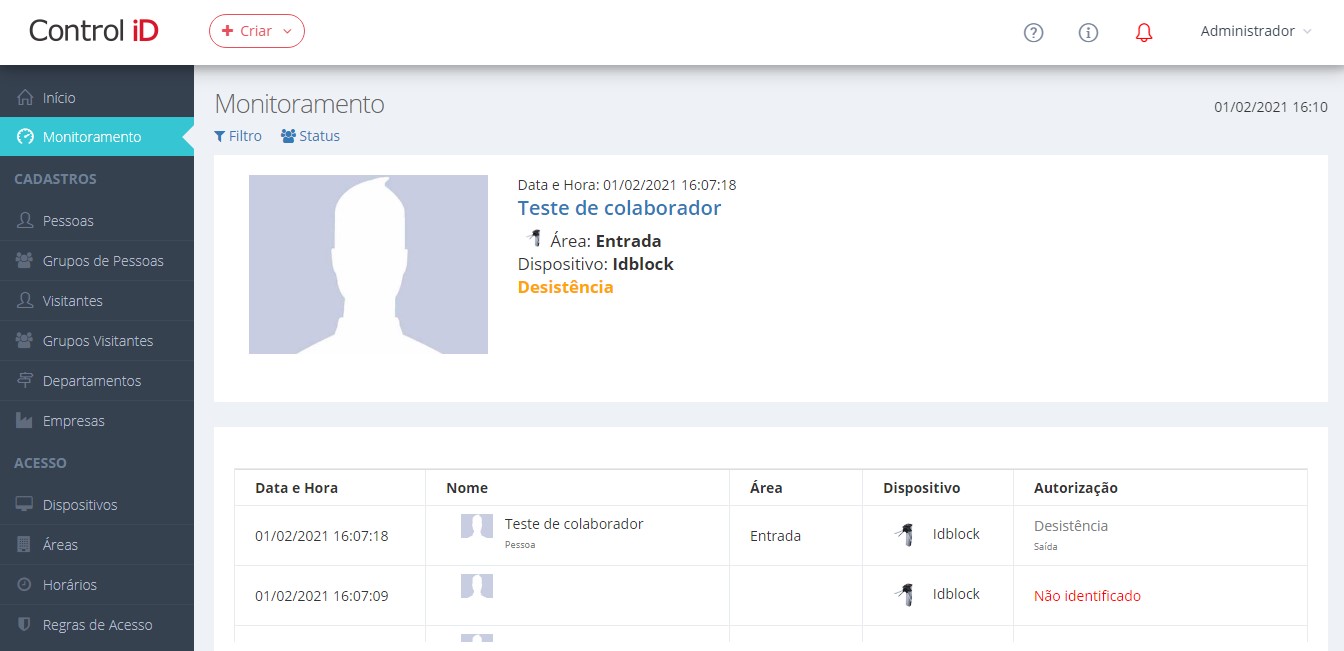Click the orange Desistência status label
This screenshot has height=651, width=1344.
point(566,287)
